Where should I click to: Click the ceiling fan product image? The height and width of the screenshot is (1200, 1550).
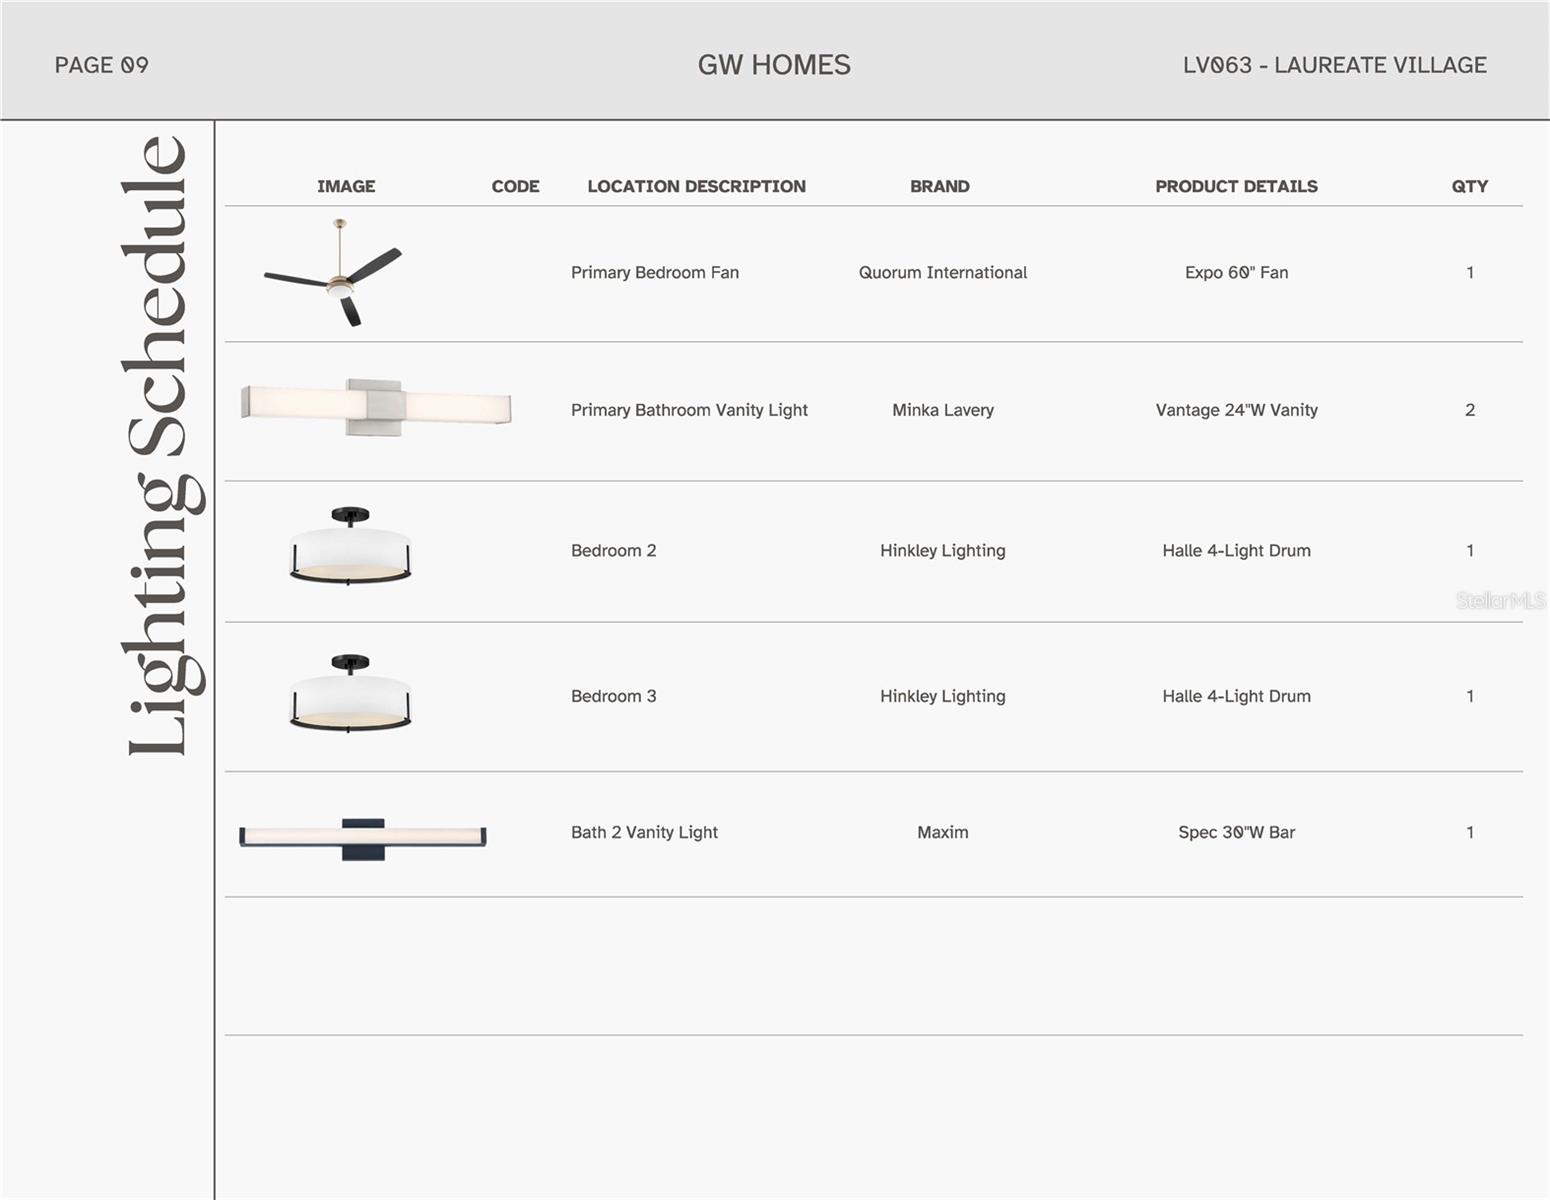pyautogui.click(x=335, y=273)
